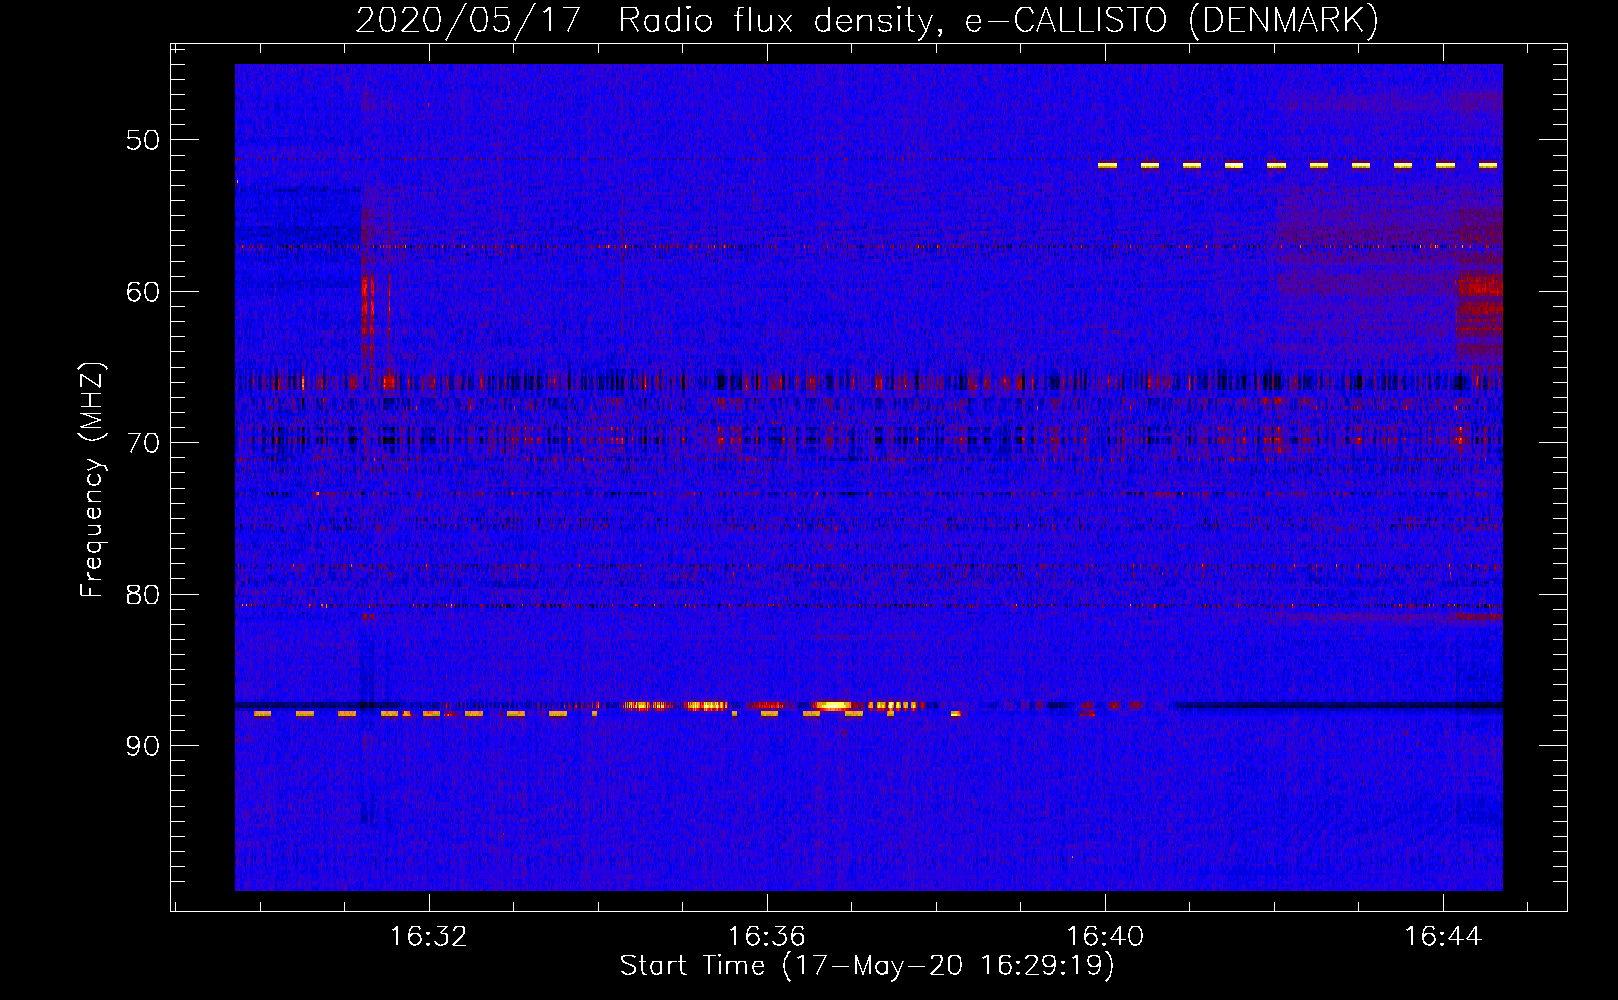Click the 16:32 time tick label
Screen dimensions: 1618x1000
point(428,936)
